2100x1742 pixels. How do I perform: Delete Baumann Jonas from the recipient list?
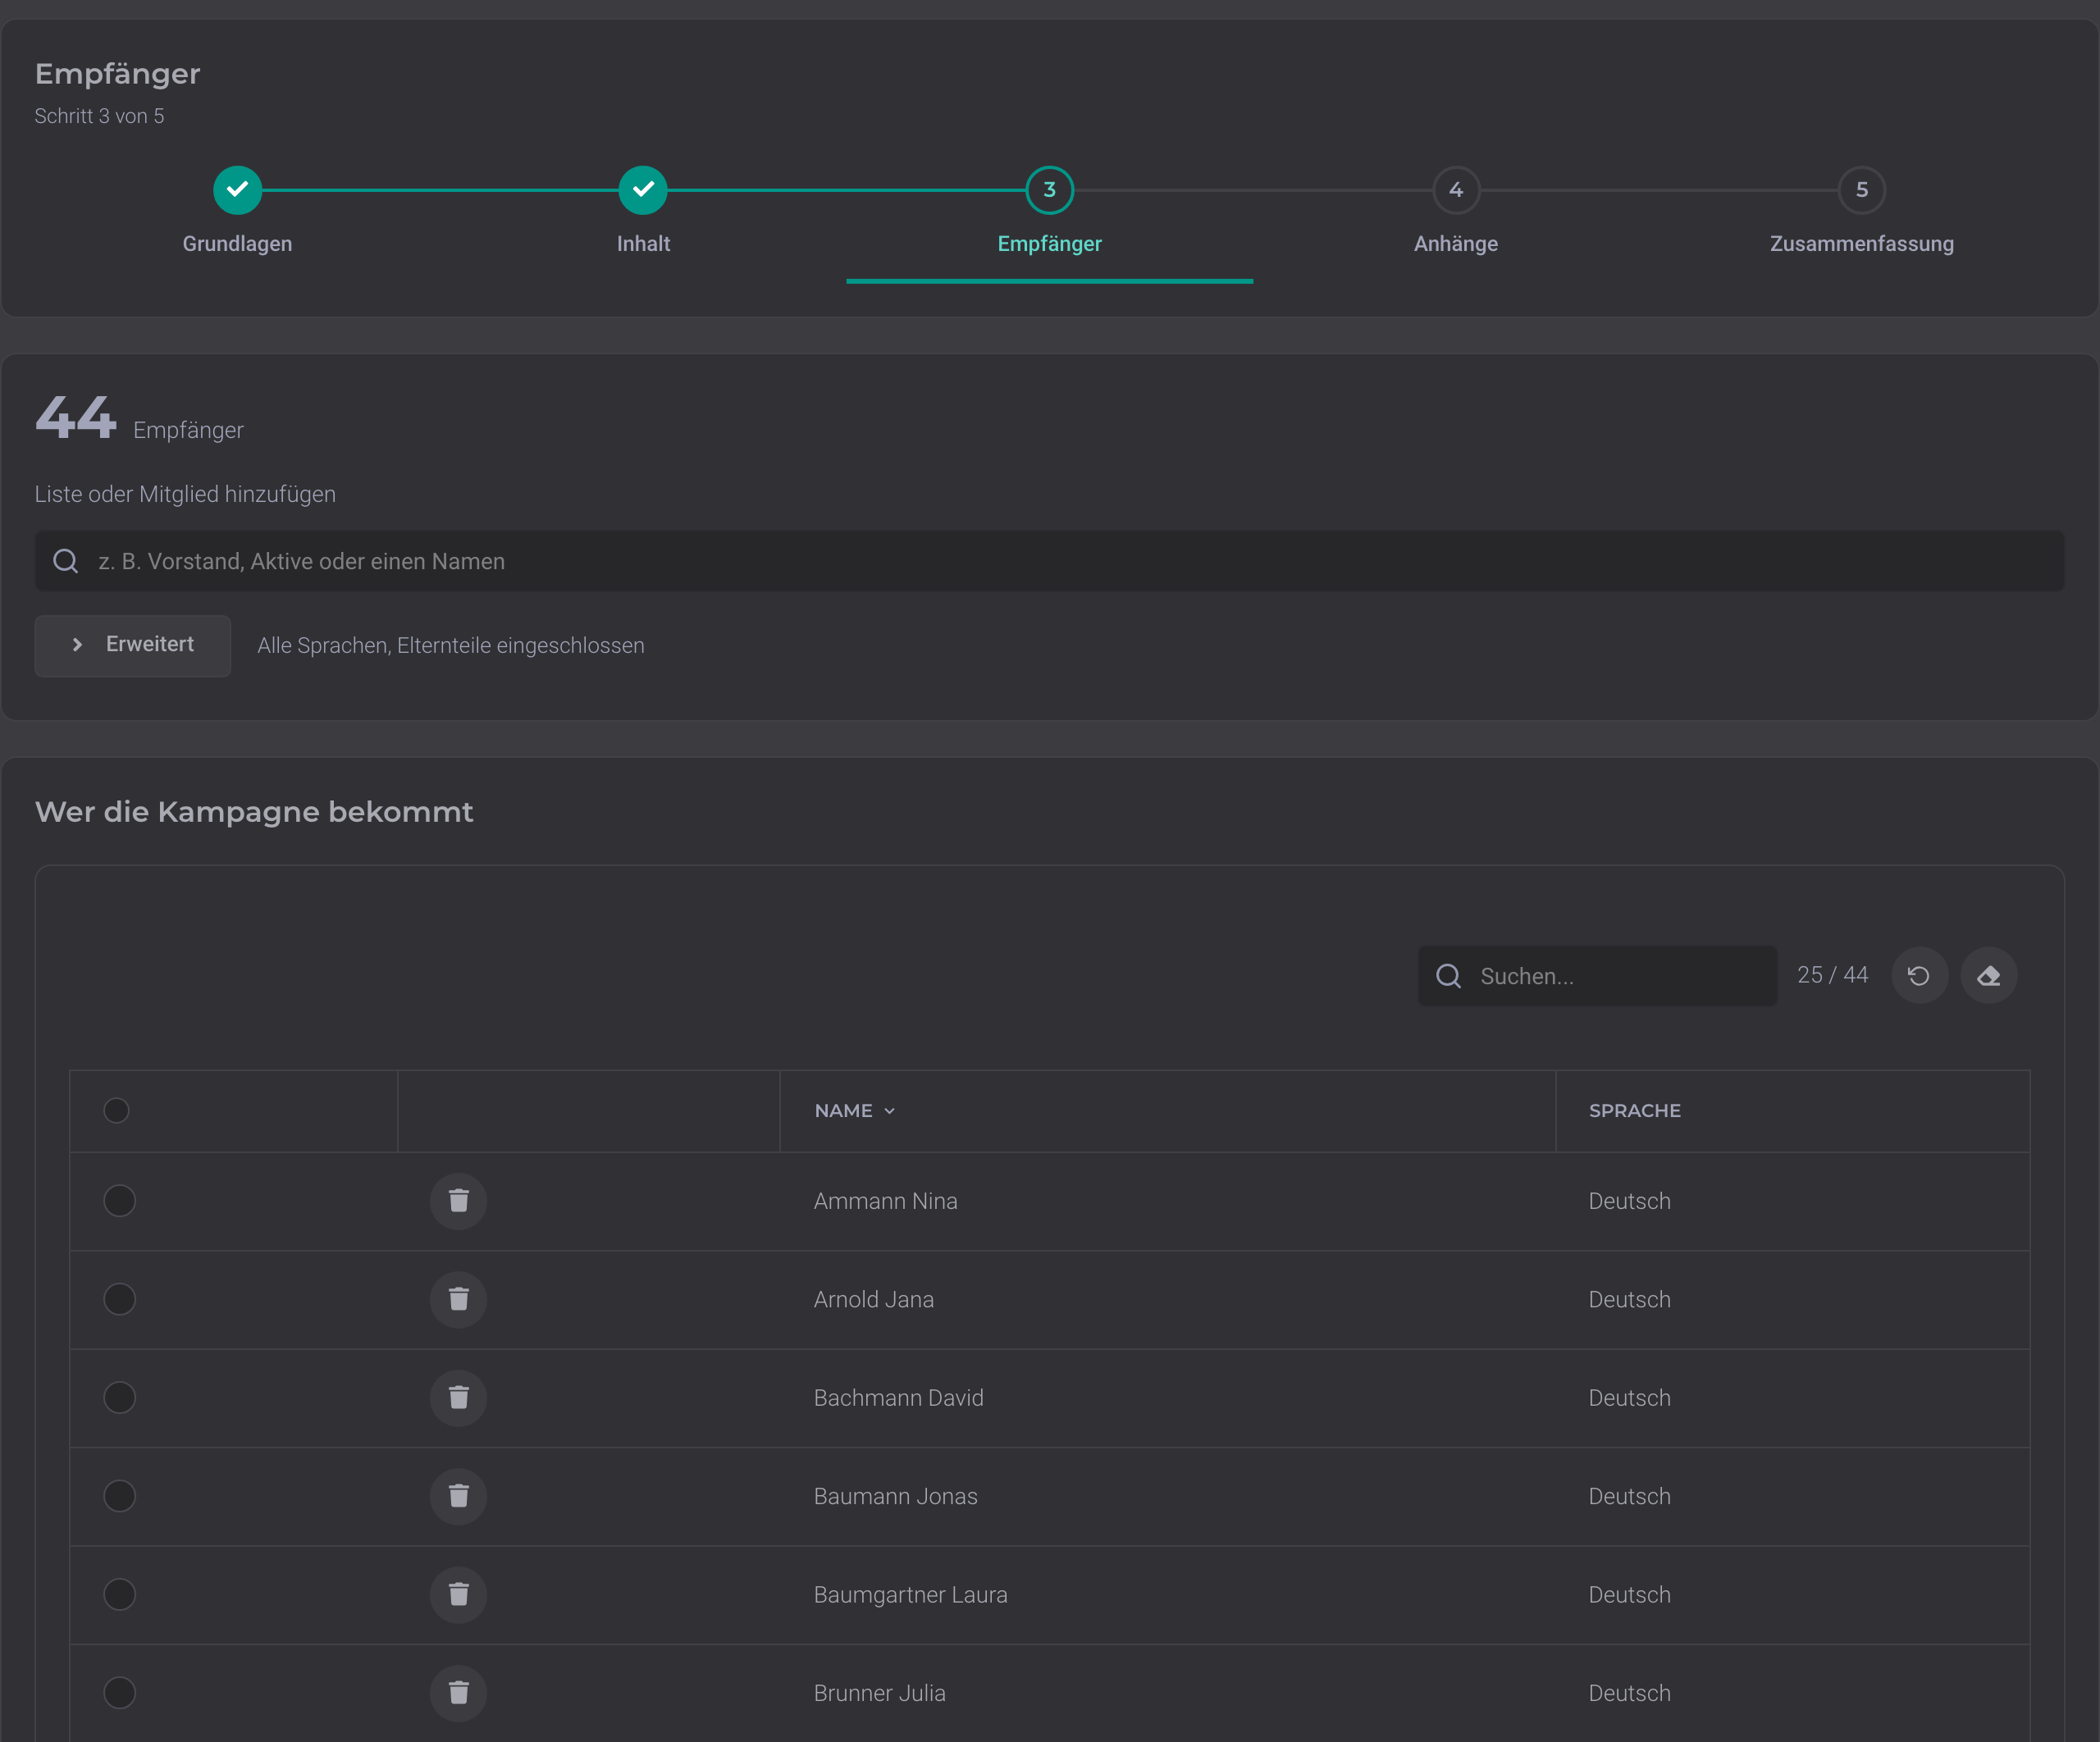(458, 1496)
